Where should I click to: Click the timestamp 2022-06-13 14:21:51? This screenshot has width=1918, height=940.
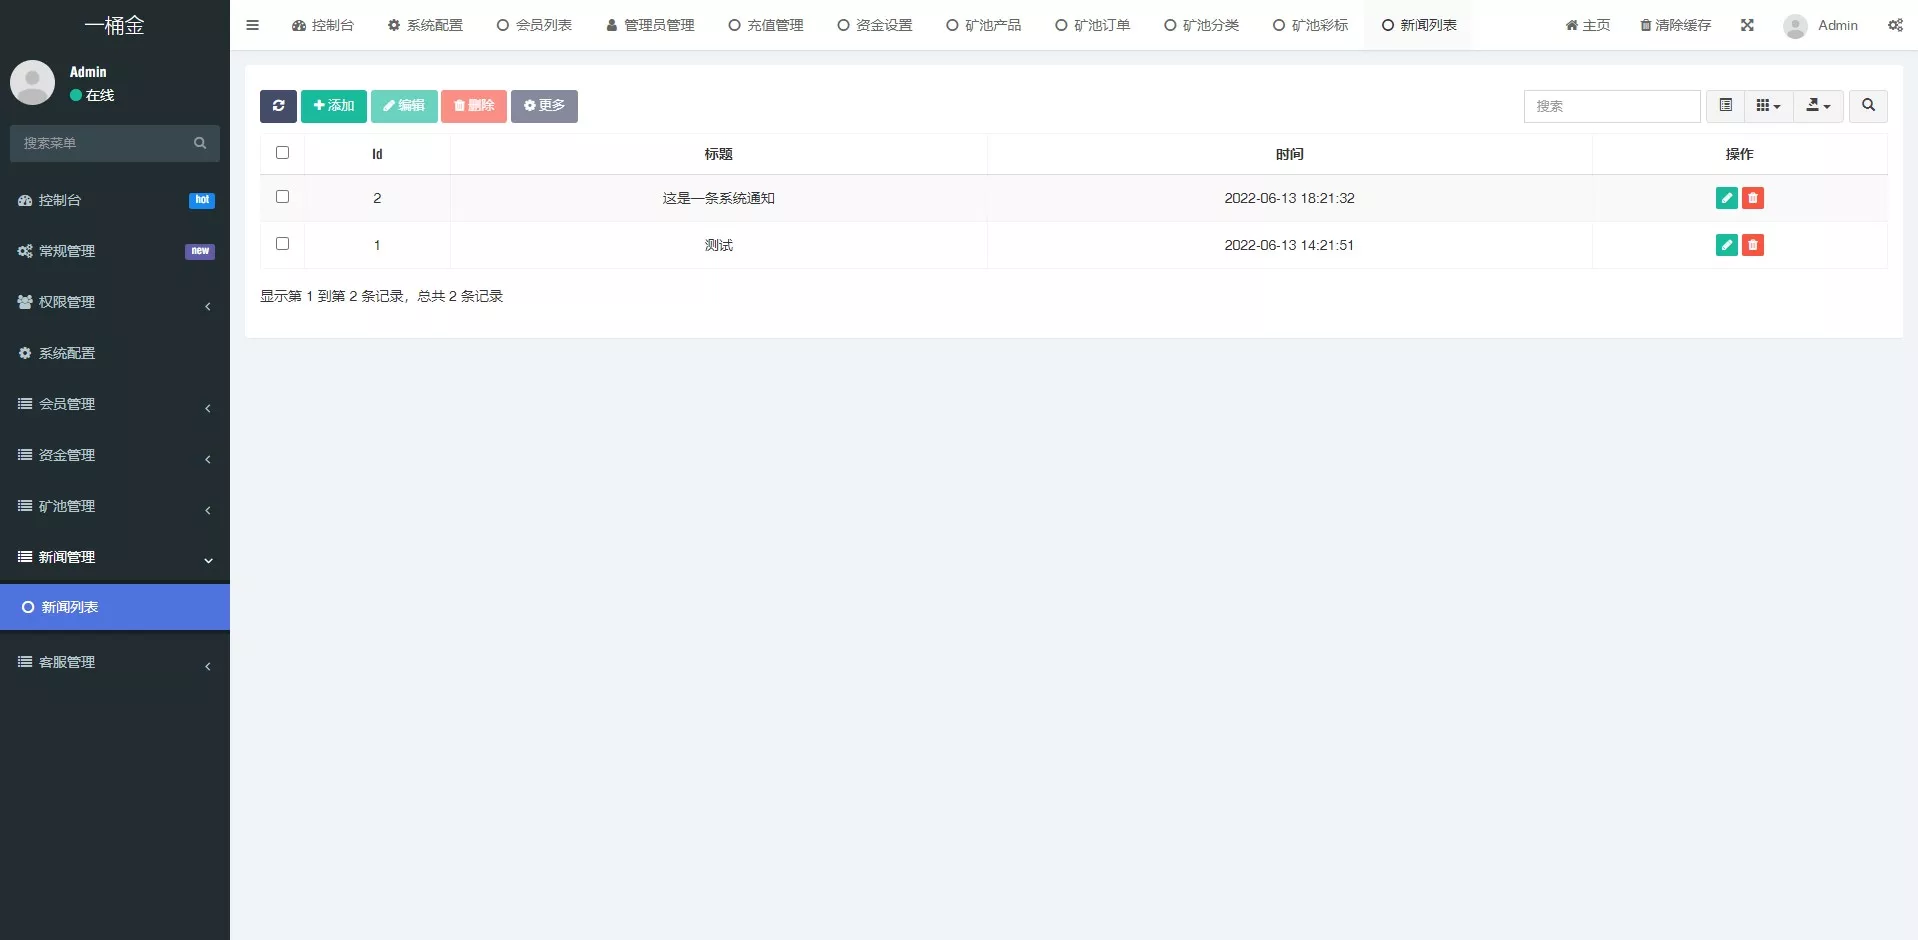pos(1289,245)
